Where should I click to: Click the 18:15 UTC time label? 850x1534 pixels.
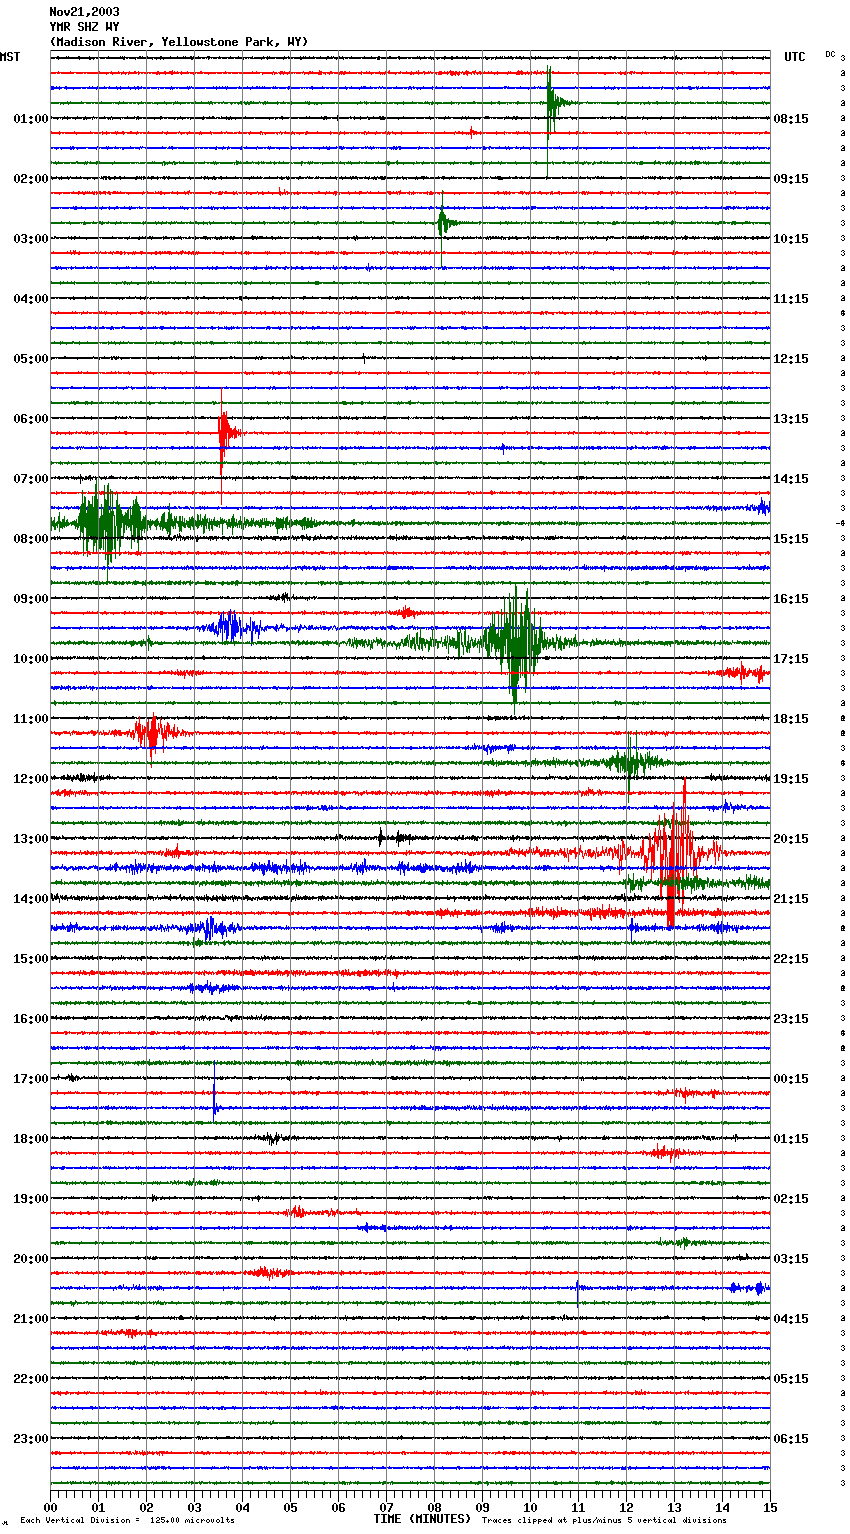tap(791, 719)
